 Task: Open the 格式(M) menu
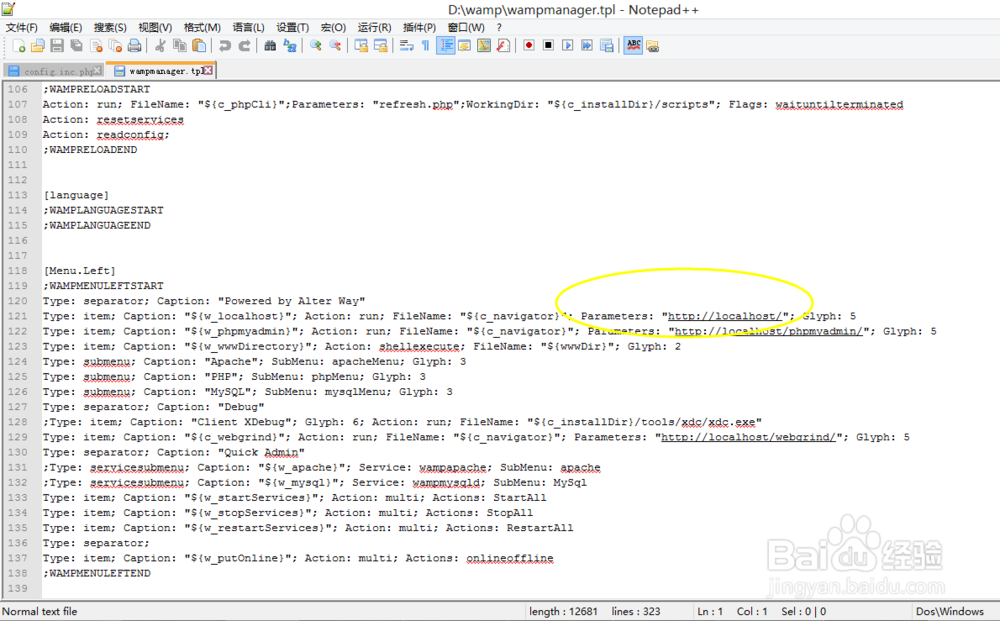click(x=202, y=27)
